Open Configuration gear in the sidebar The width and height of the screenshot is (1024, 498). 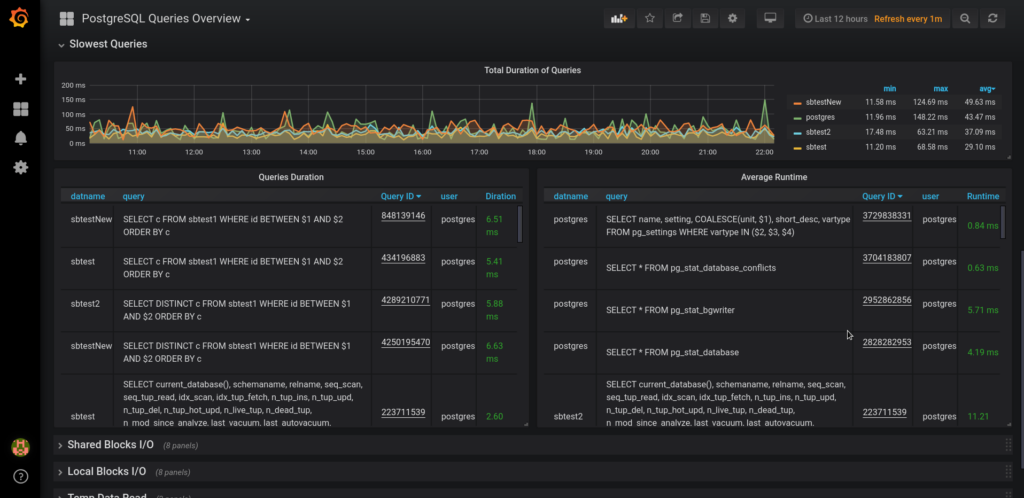[x=20, y=167]
